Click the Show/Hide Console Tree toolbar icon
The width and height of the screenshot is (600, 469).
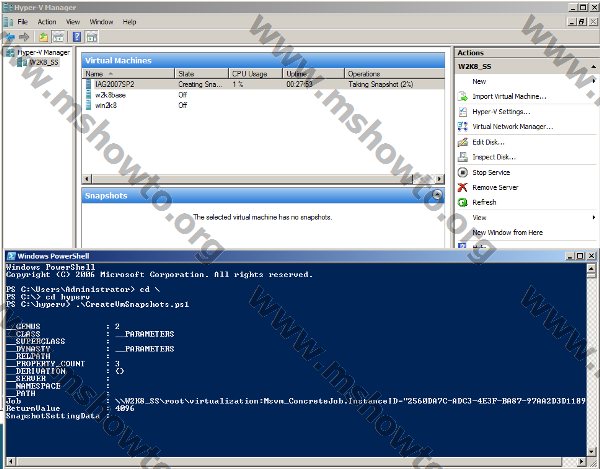[58, 37]
